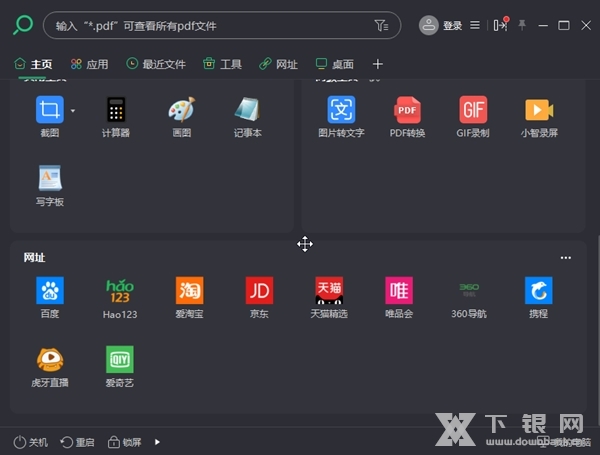Click the 网址 section heading
The image size is (600, 455).
point(34,258)
